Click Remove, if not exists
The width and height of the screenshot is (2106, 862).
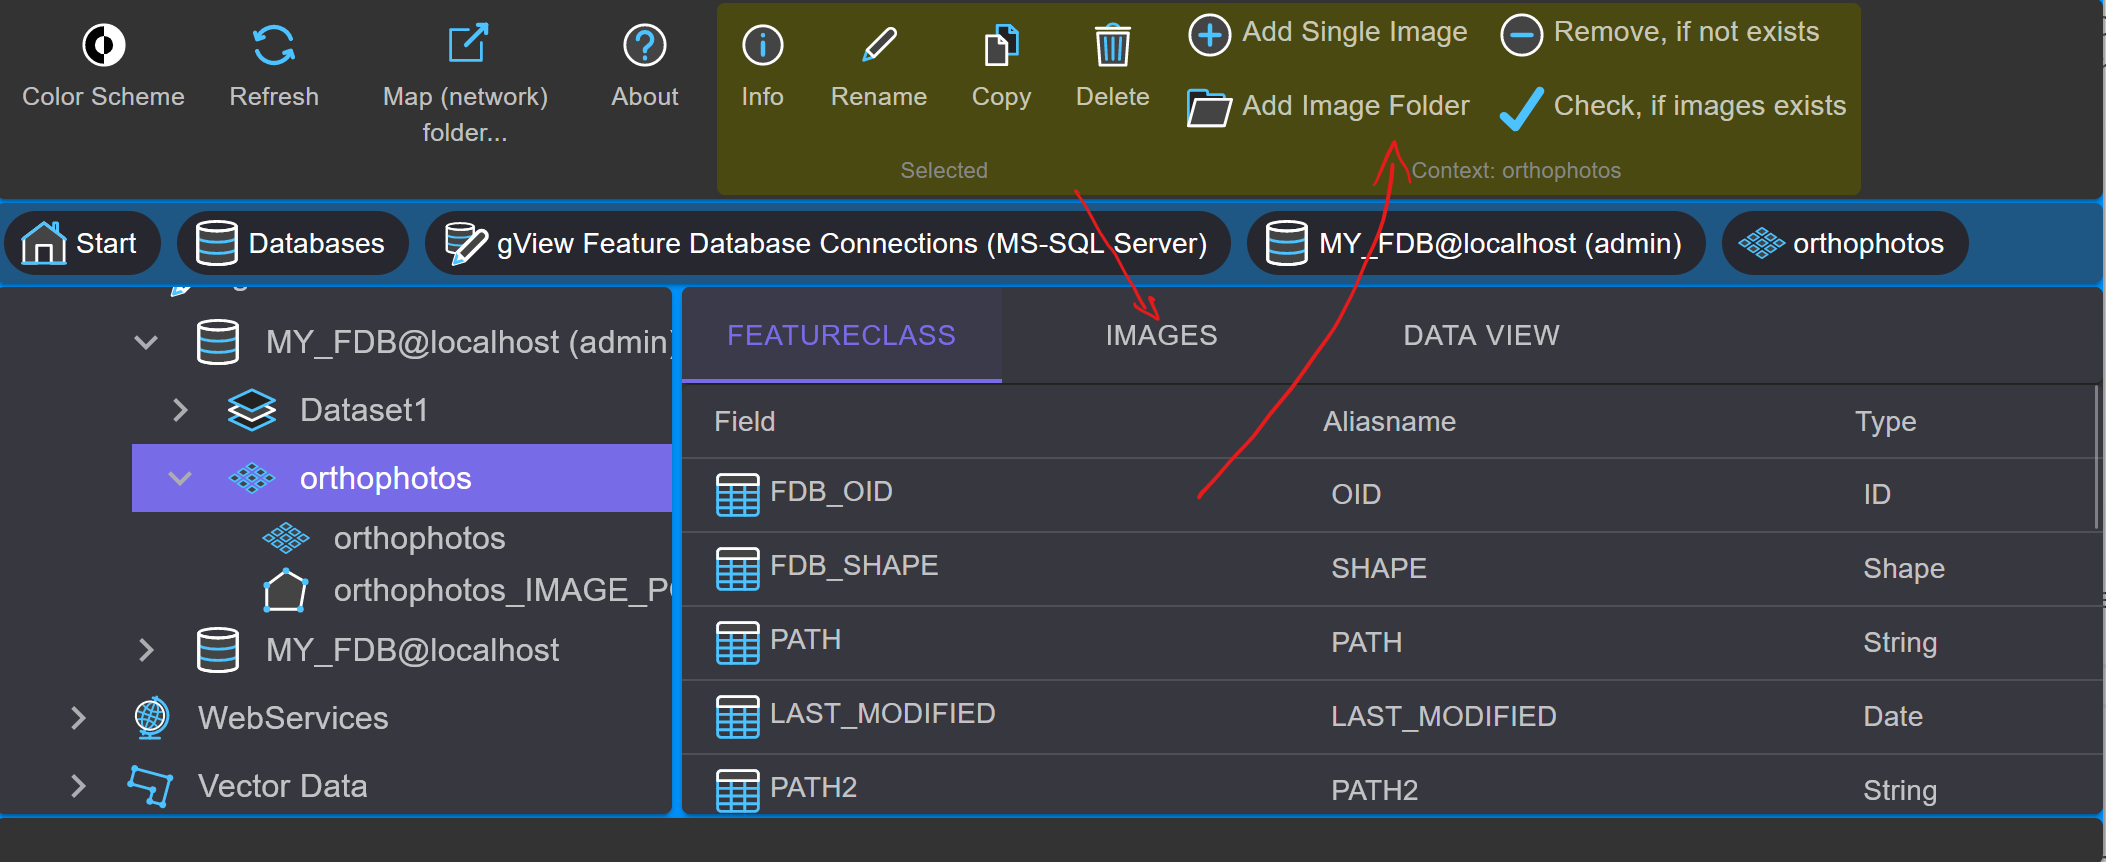pyautogui.click(x=1660, y=34)
